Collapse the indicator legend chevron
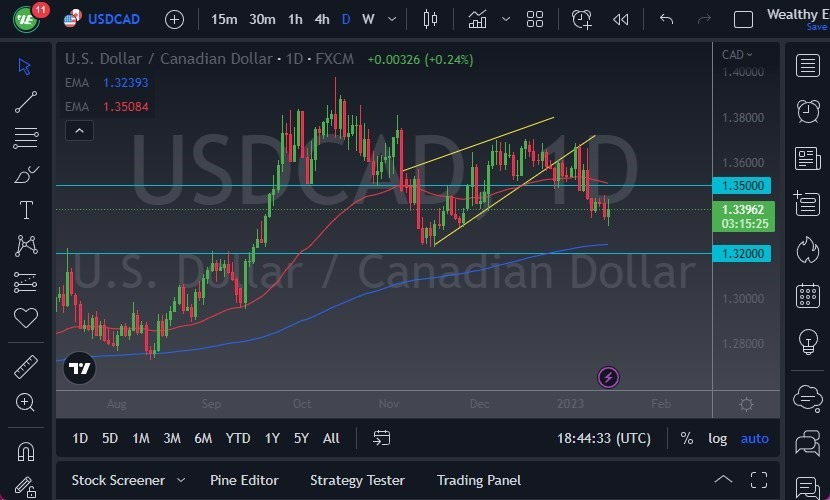 coord(79,131)
